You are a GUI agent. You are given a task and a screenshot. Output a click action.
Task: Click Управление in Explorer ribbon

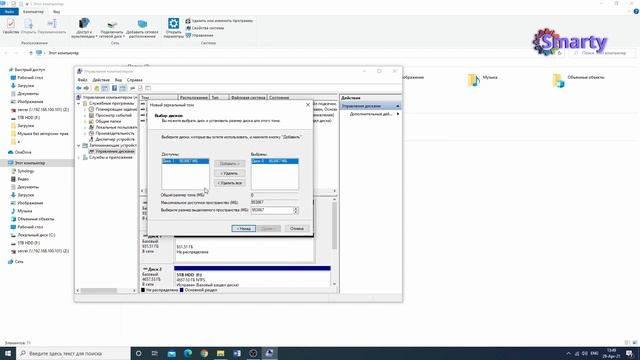click(200, 36)
